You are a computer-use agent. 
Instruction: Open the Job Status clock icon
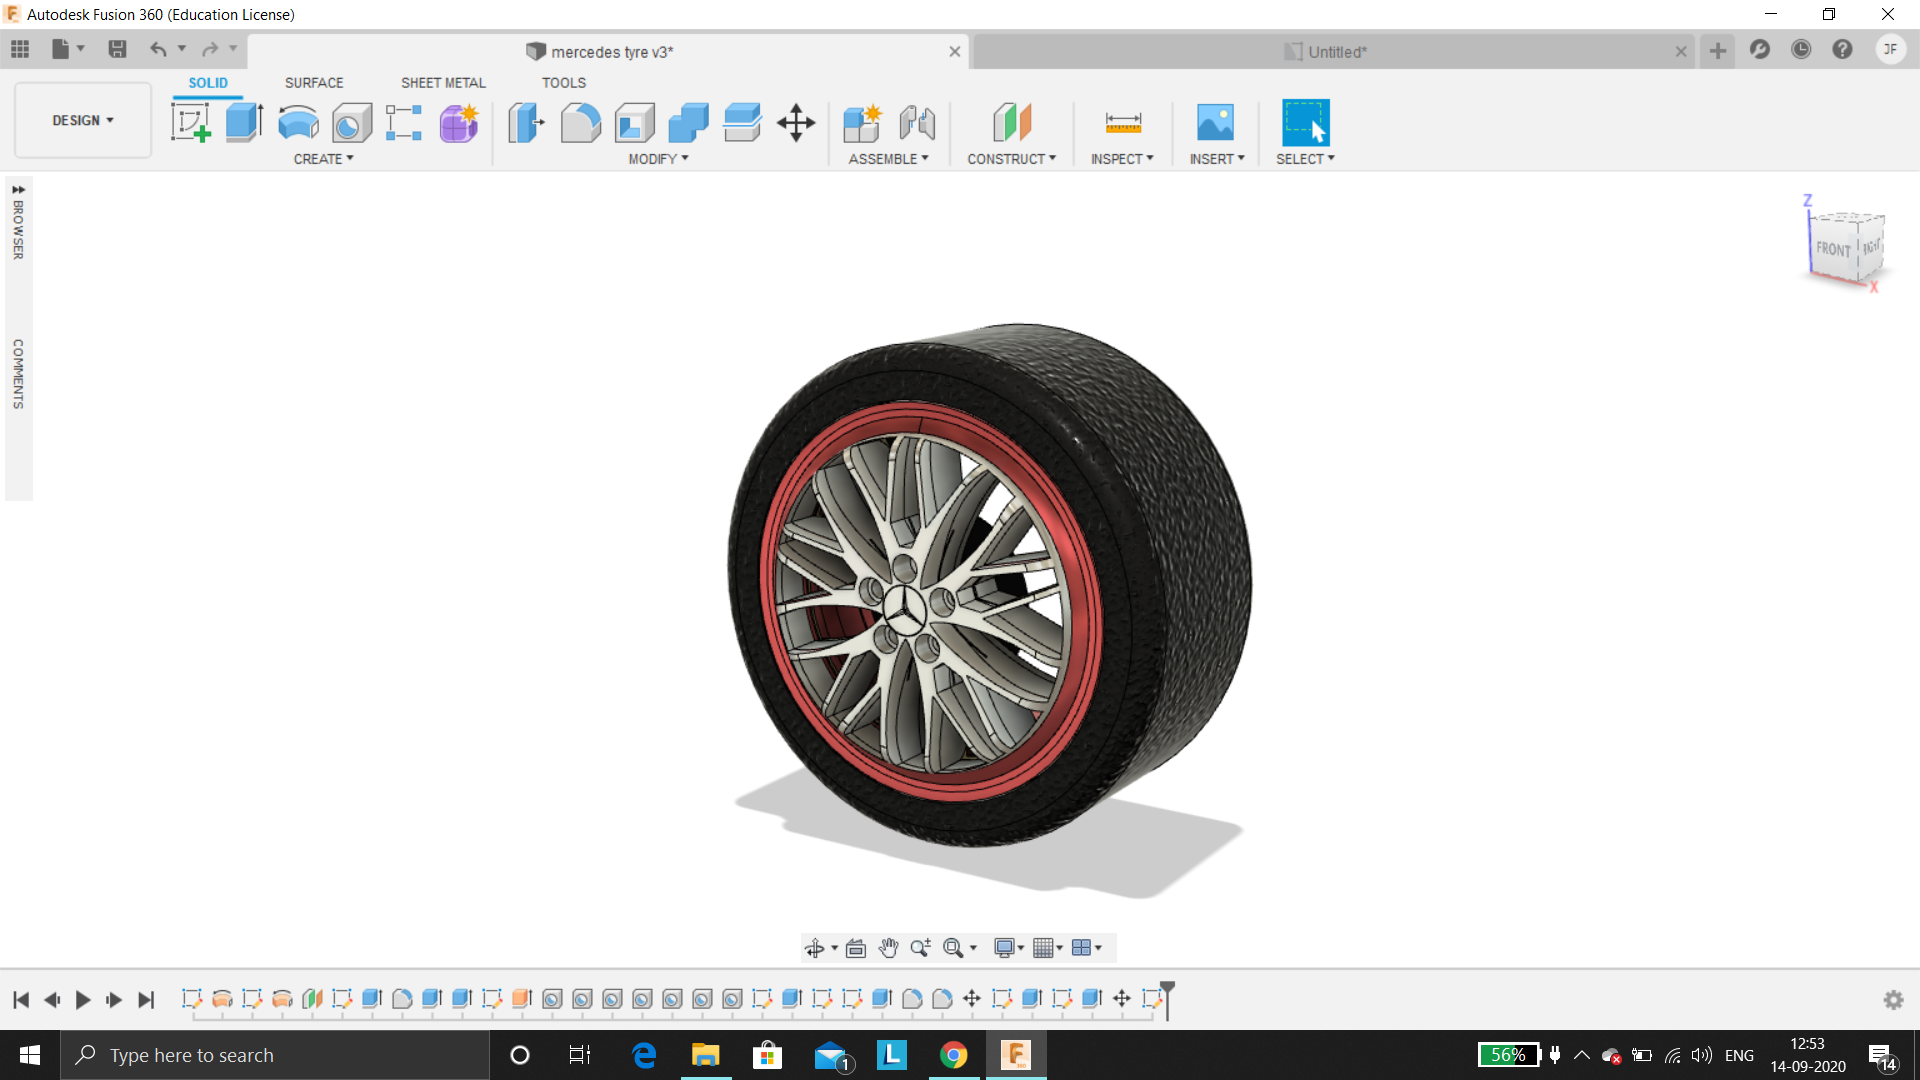point(1801,50)
